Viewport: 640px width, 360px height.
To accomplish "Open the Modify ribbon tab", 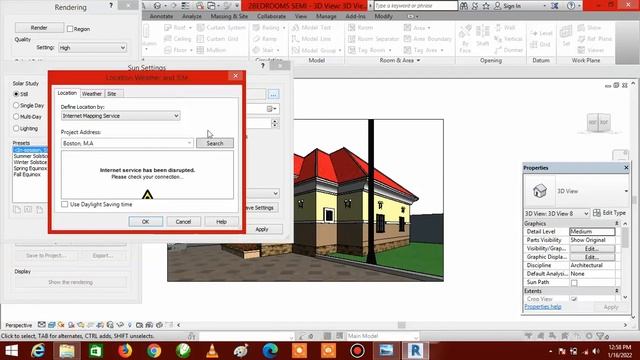I will pyautogui.click(x=383, y=16).
